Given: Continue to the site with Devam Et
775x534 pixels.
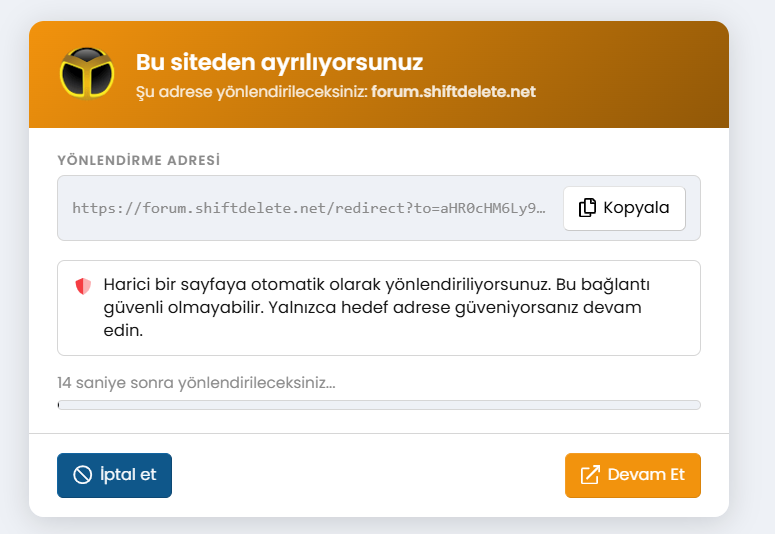Looking at the screenshot, I should click(633, 475).
